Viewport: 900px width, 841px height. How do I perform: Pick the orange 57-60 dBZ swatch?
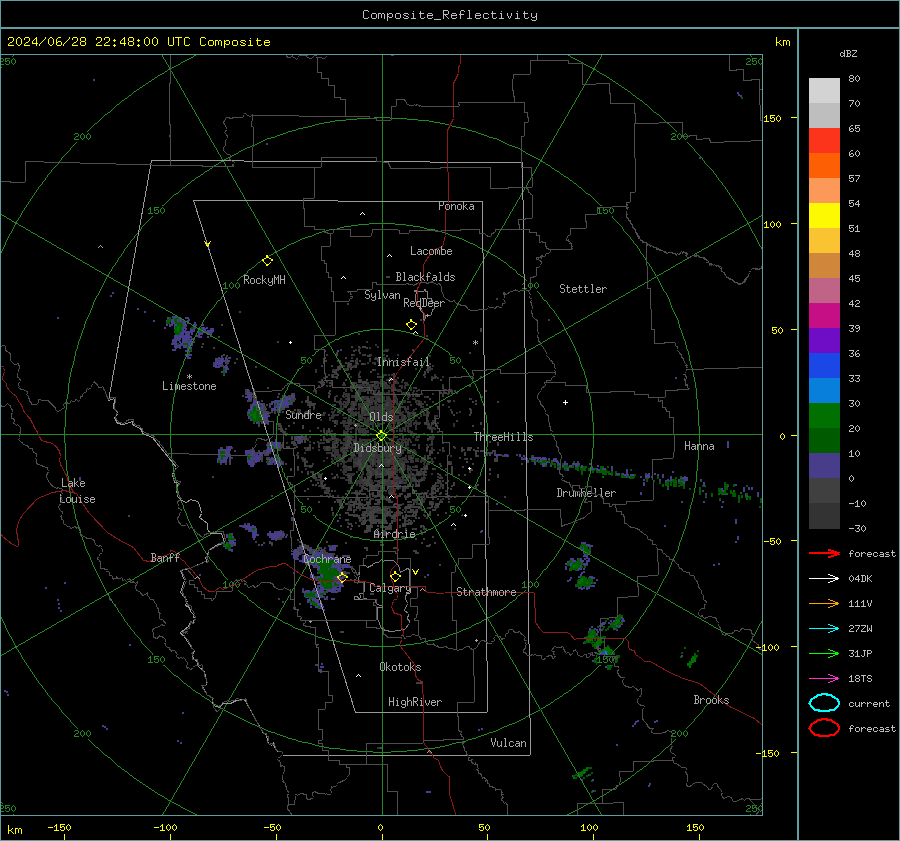tap(824, 166)
